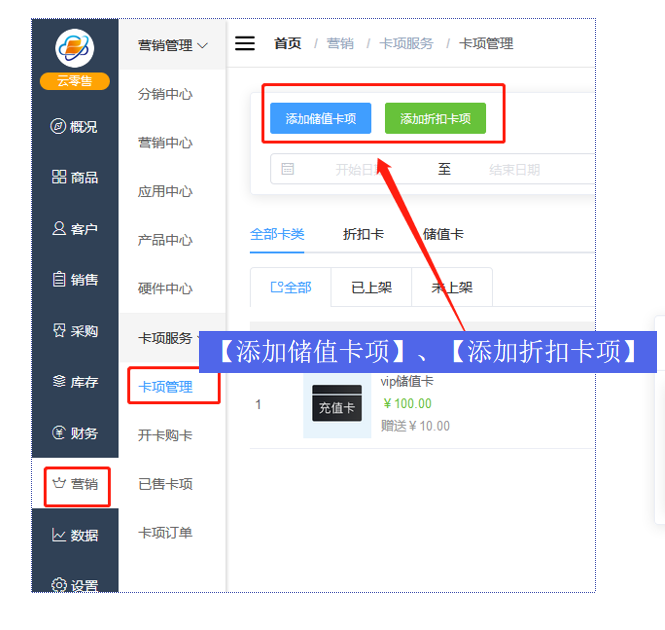Viewport: 665px width, 630px height.
Task: Click 卡项管理 breadcrumb text
Action: pyautogui.click(x=486, y=43)
